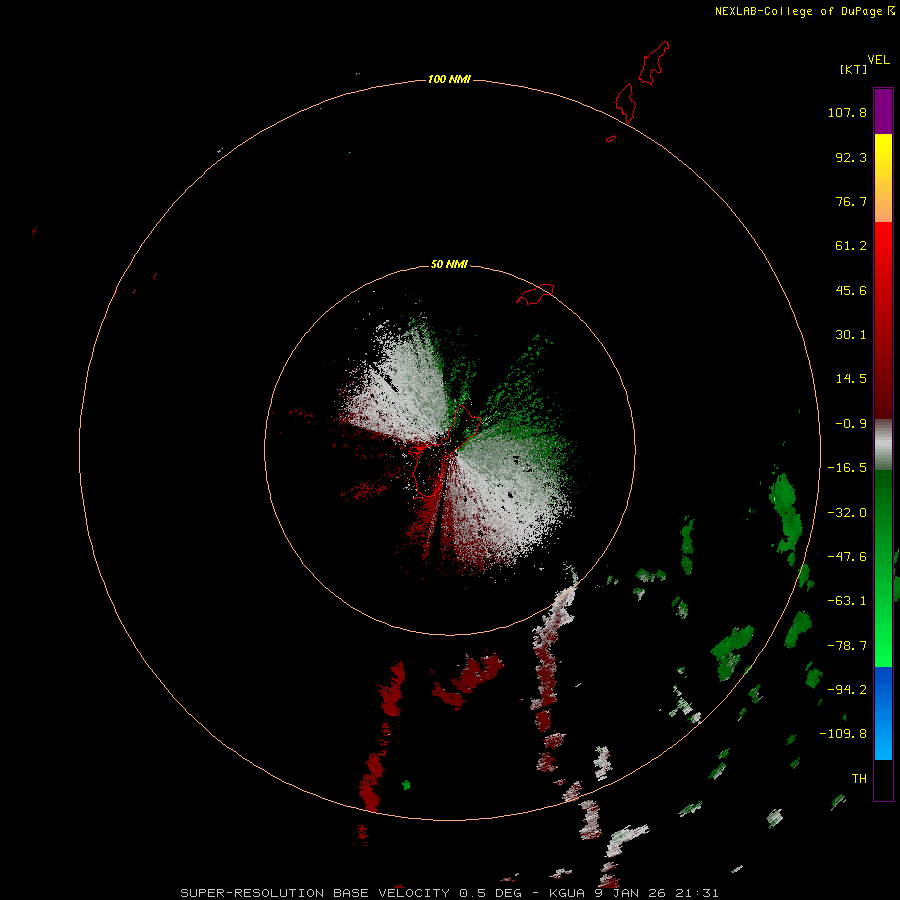Click the -109.8 velocity scale value
900x900 pixels.
pos(843,734)
